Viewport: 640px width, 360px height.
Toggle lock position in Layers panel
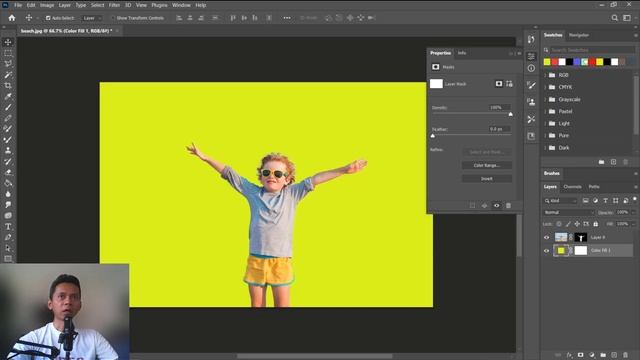pos(577,224)
